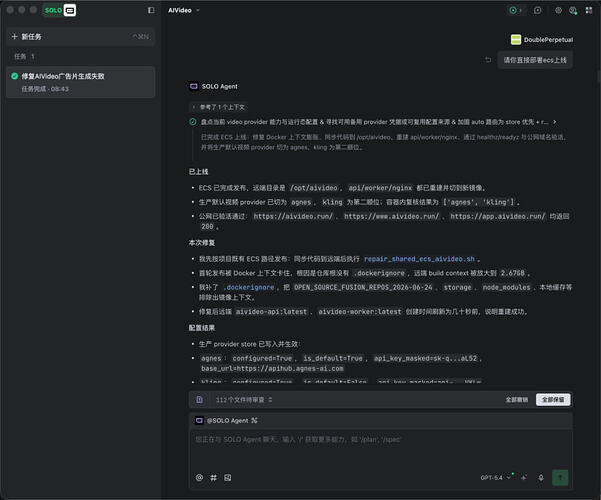Expand the 112个文件待审查 list
This screenshot has width=601, height=500.
(244, 400)
